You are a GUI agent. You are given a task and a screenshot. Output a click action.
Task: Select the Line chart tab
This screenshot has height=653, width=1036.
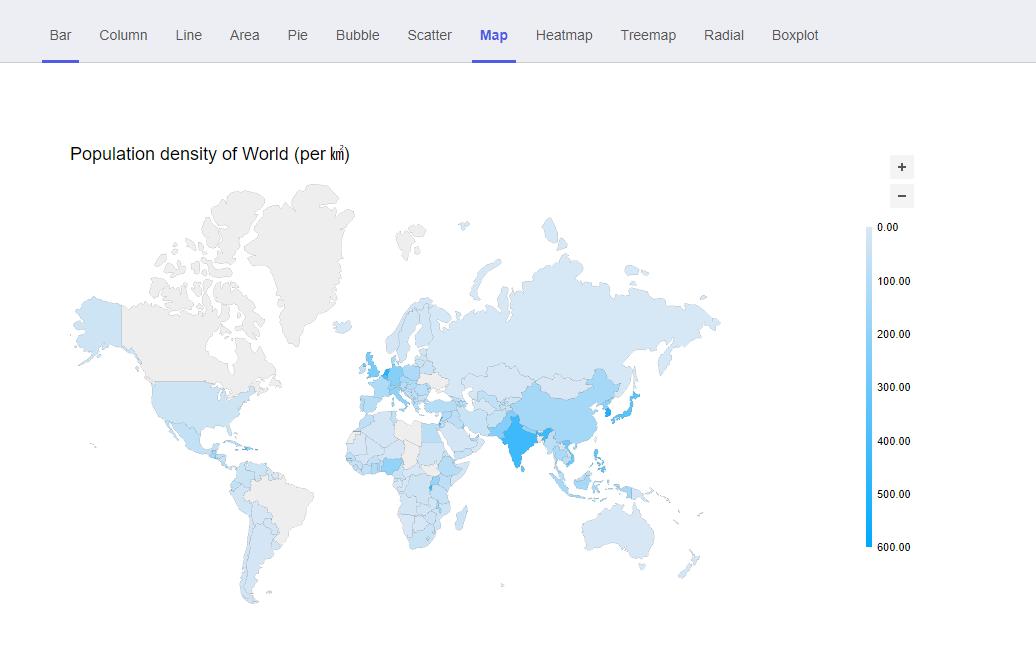(x=188, y=35)
